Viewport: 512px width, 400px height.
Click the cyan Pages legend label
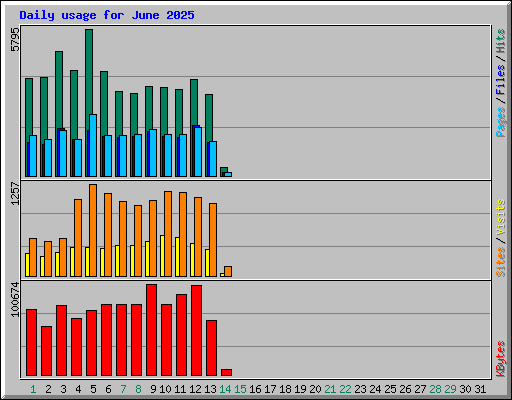[500, 122]
